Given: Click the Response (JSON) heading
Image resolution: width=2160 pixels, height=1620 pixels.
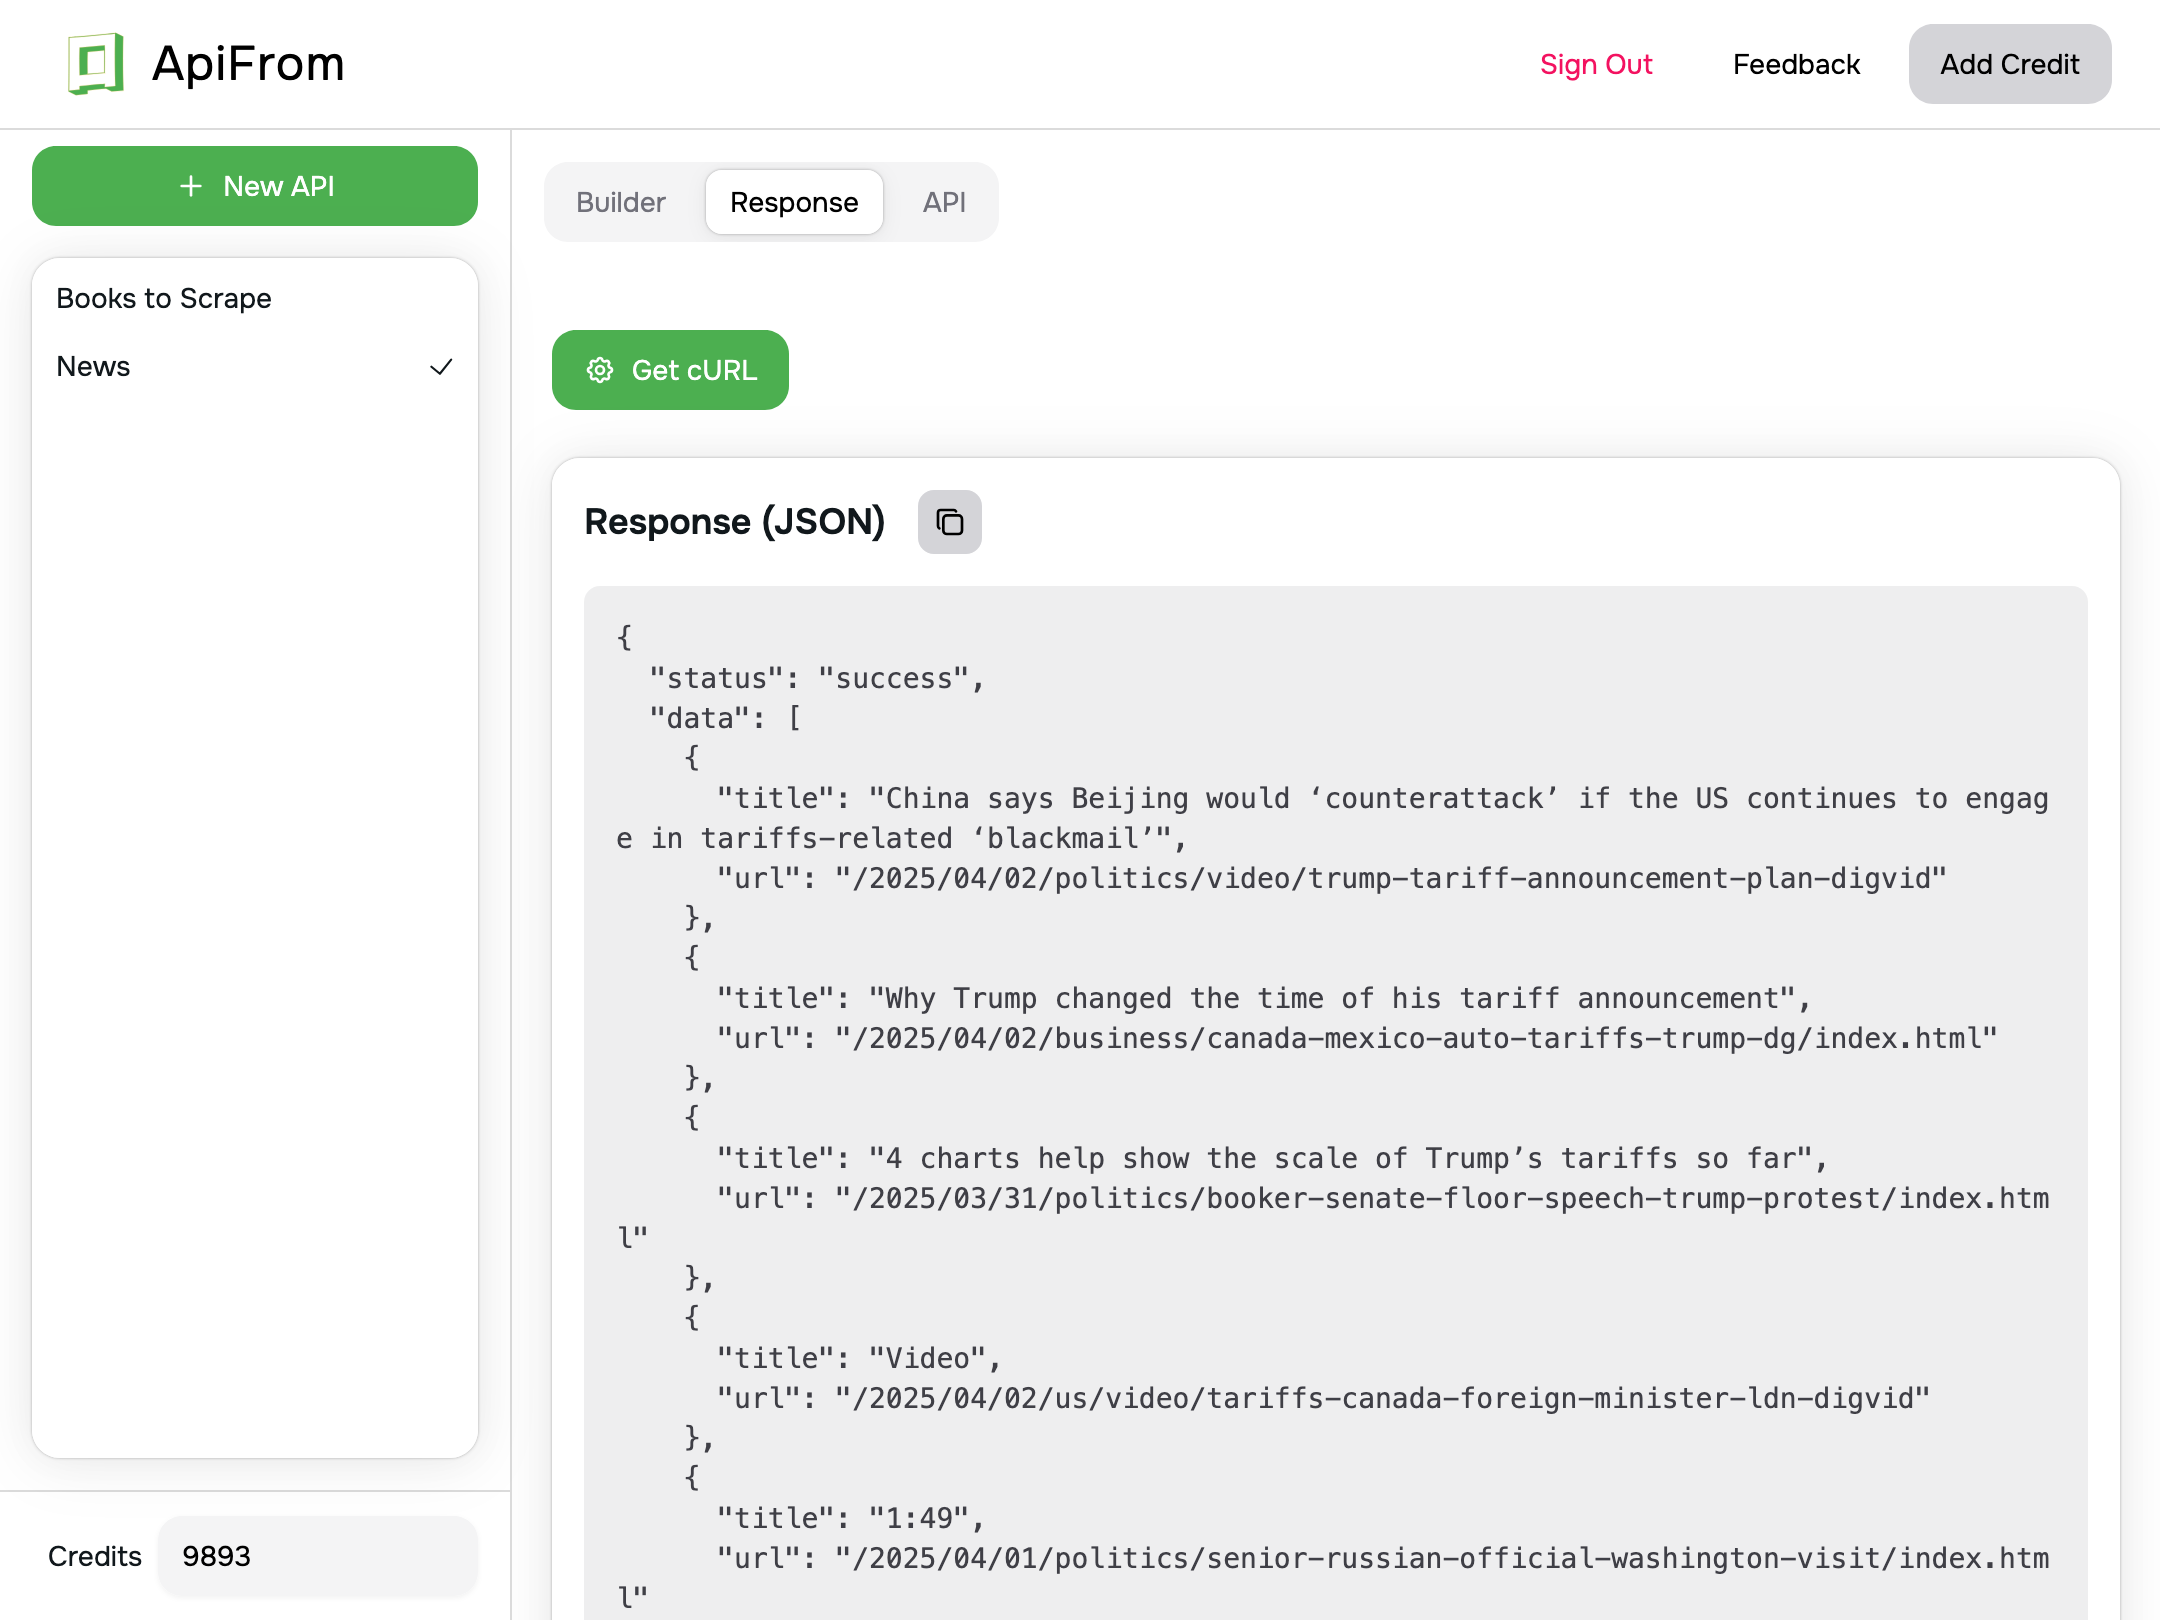Looking at the screenshot, I should point(735,522).
